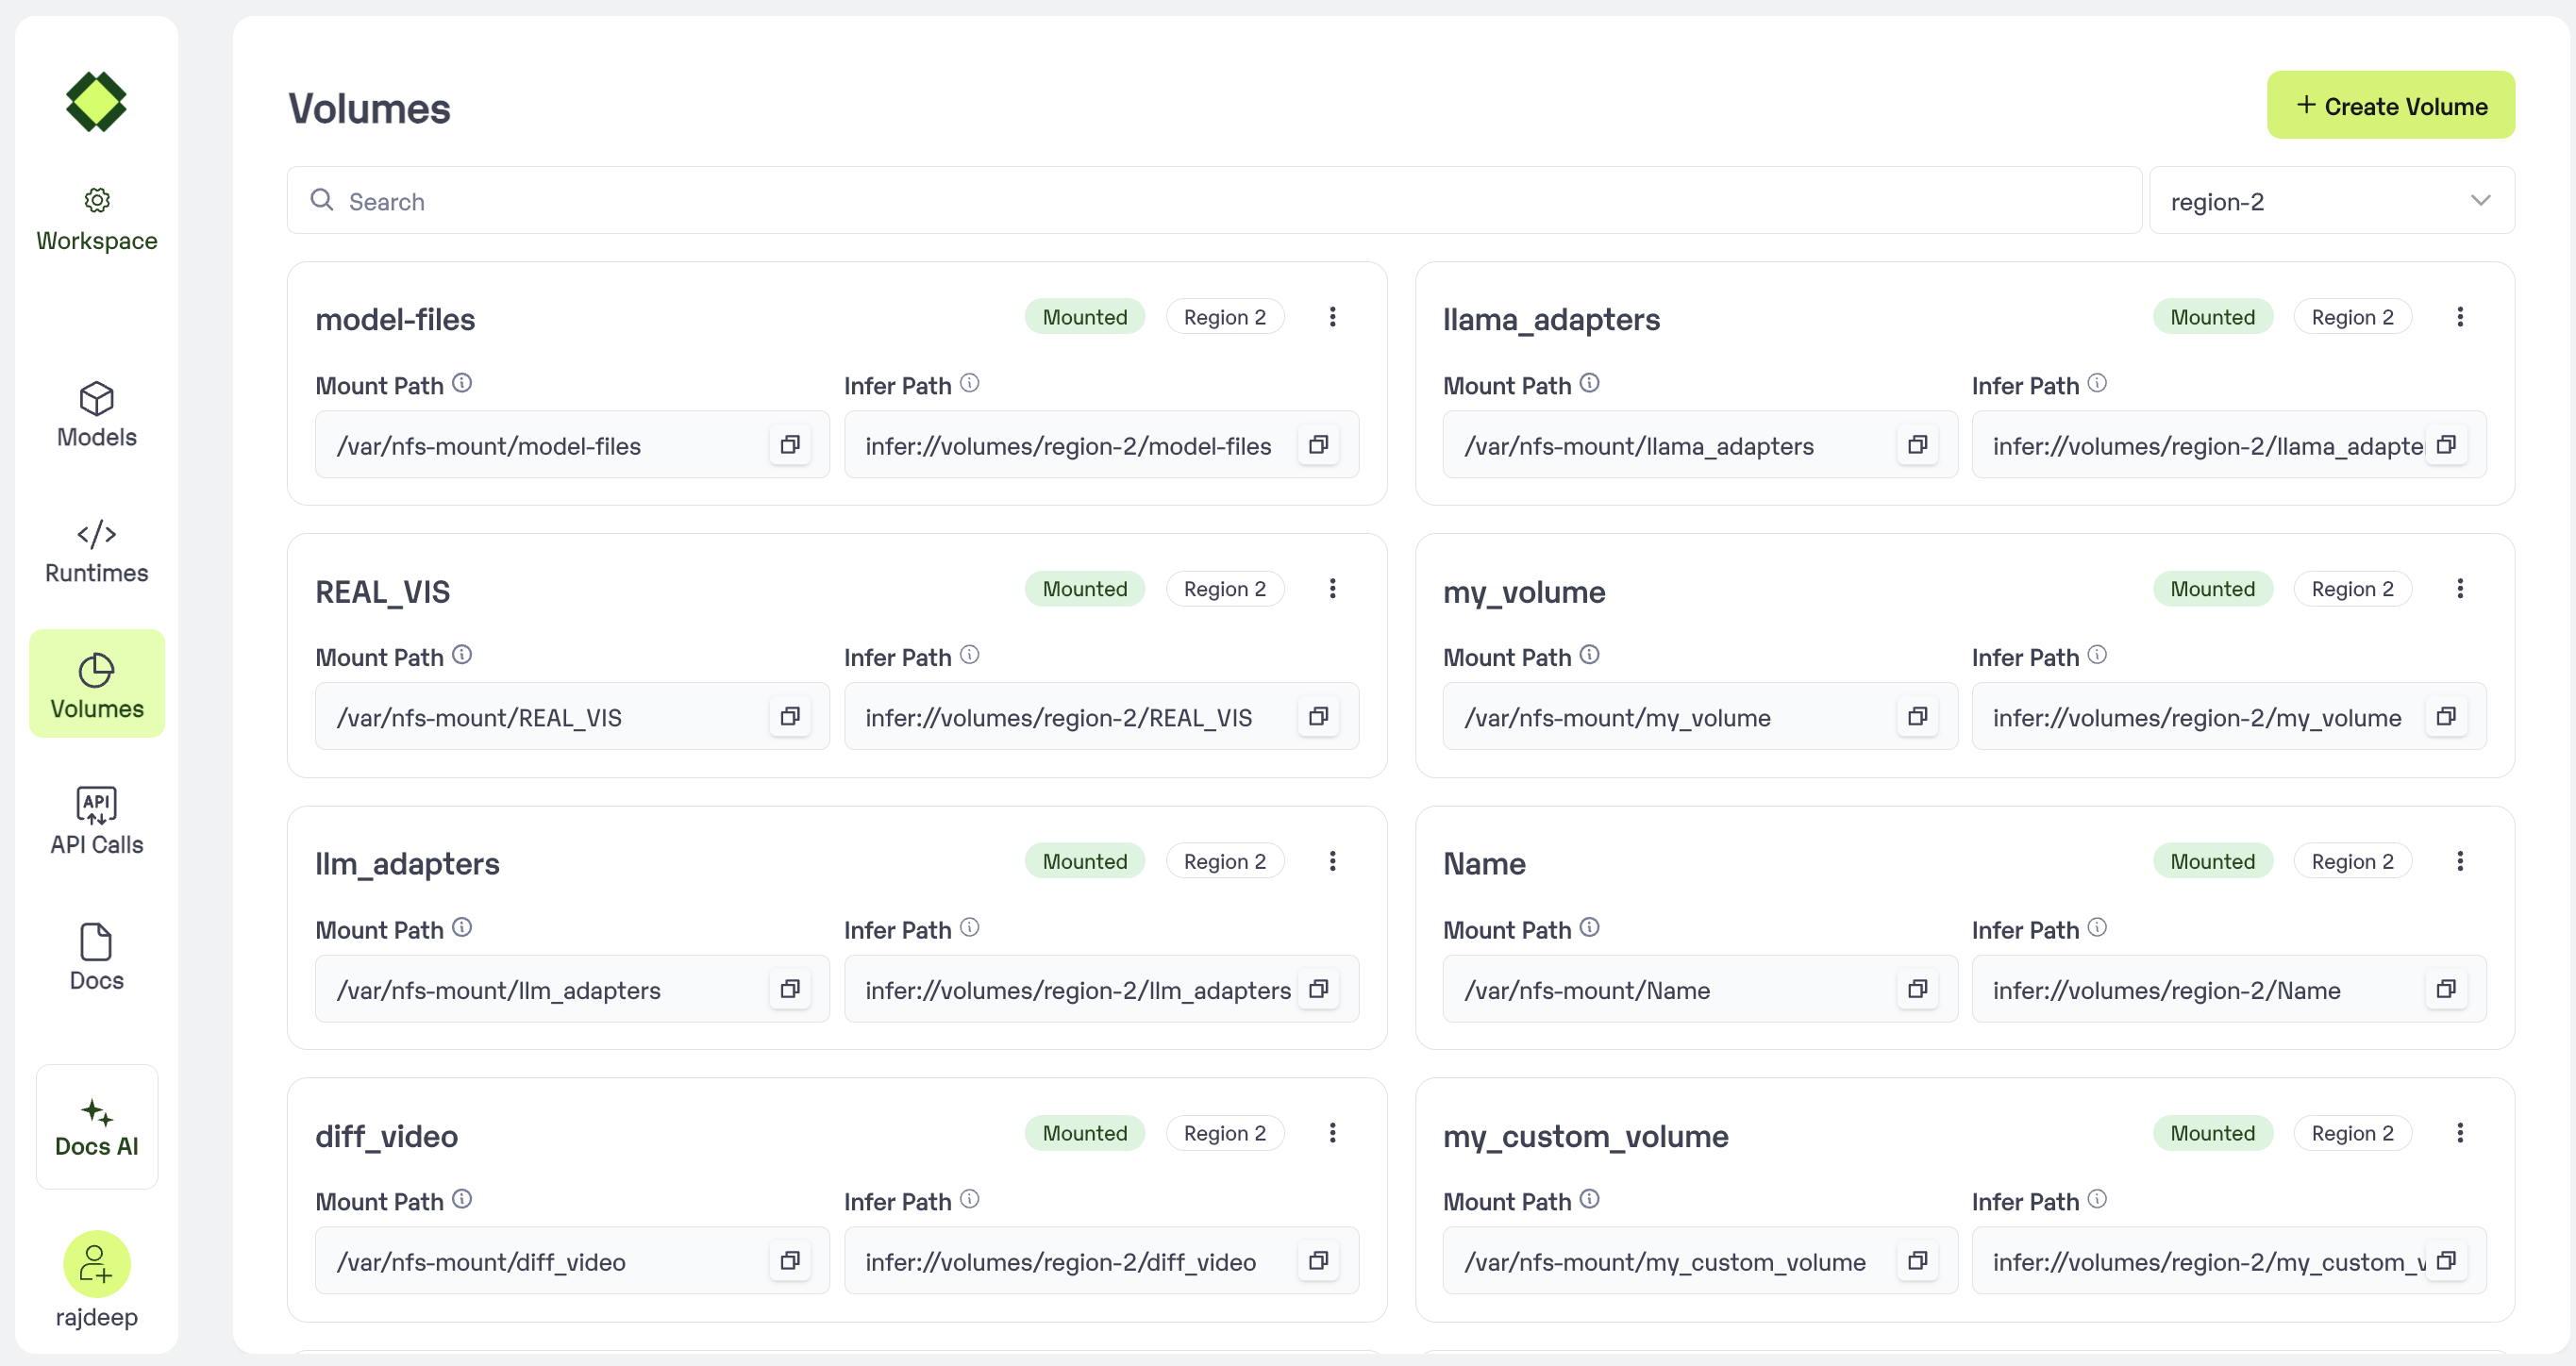The image size is (2576, 1366).
Task: Open the options menu for model-files
Action: coord(1332,317)
